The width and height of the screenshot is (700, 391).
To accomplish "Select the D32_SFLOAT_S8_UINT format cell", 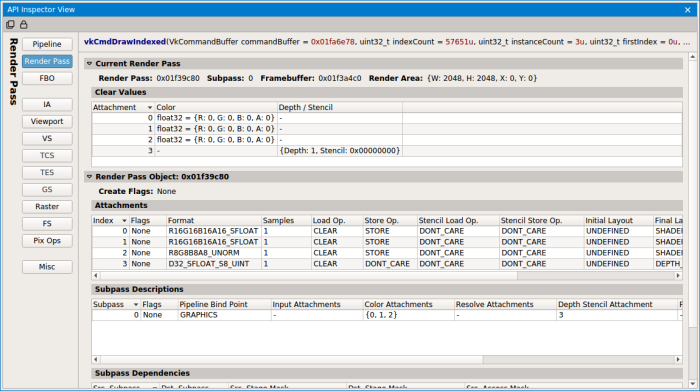I will pyautogui.click(x=213, y=264).
